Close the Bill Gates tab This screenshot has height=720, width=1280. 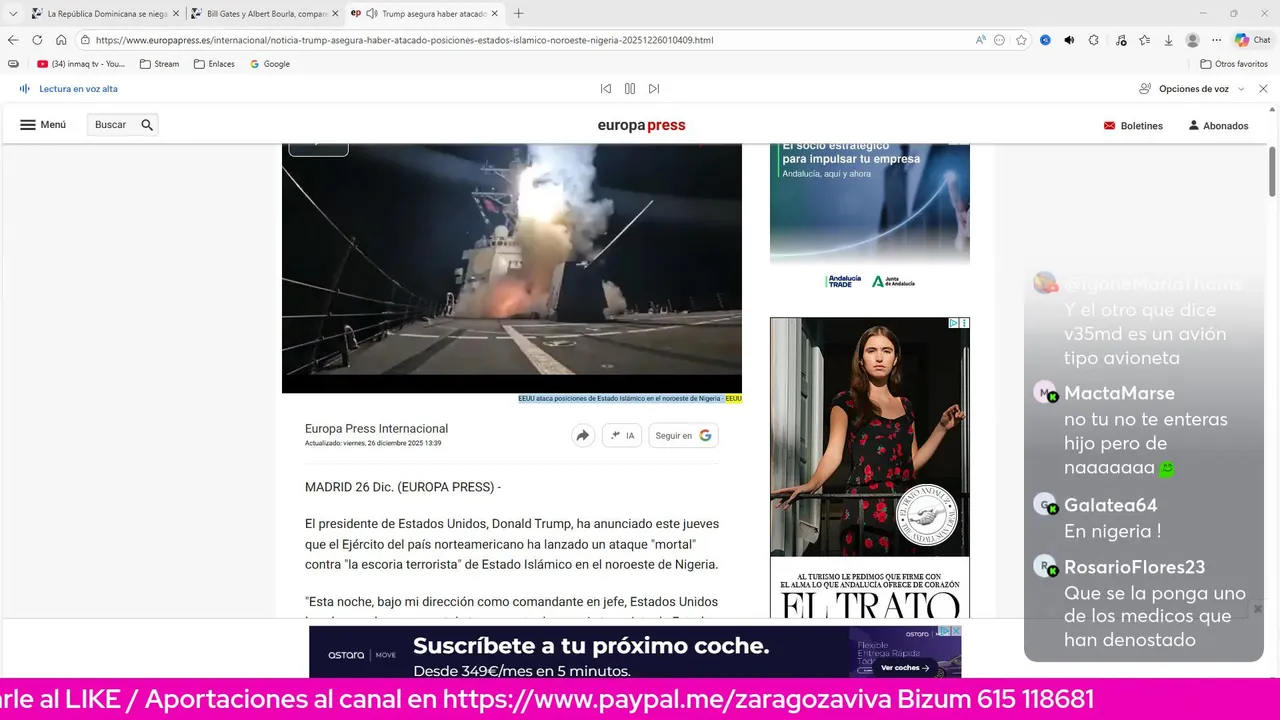click(x=336, y=14)
